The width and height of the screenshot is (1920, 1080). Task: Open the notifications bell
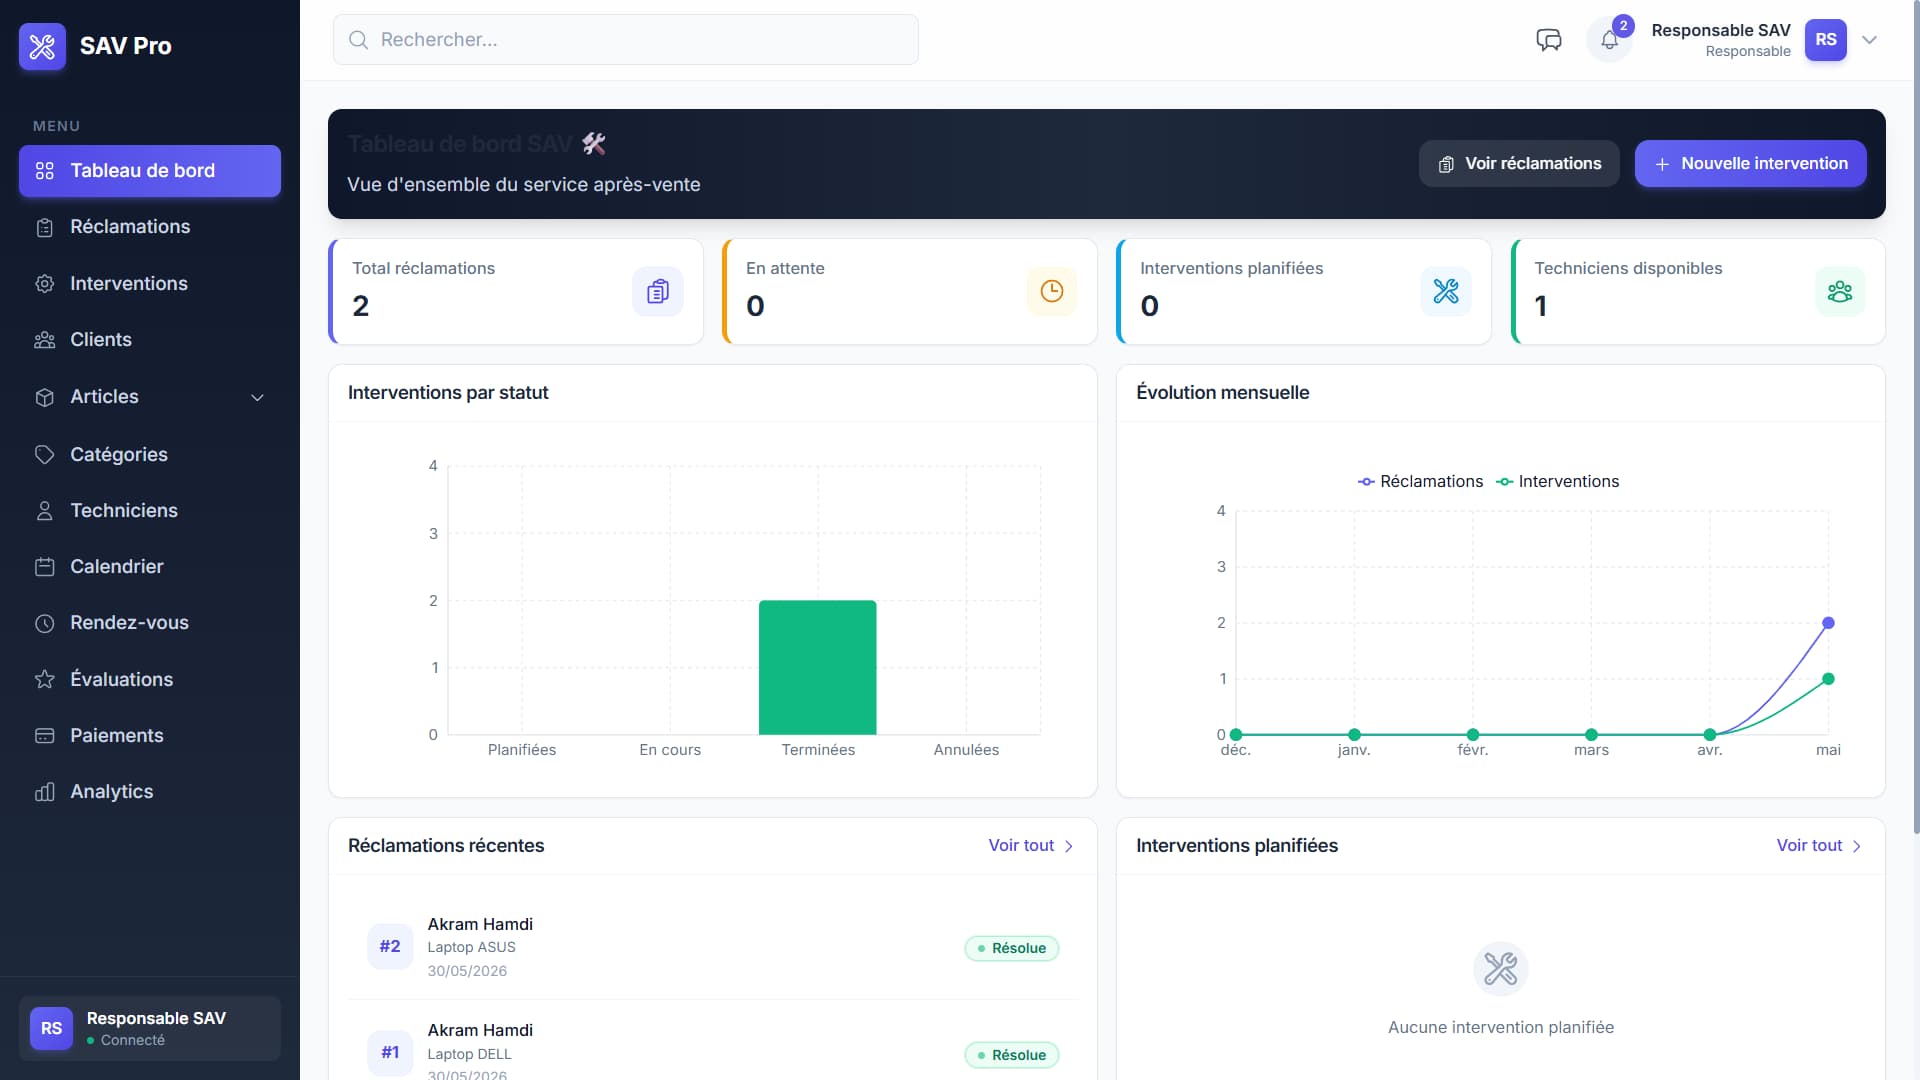point(1609,40)
